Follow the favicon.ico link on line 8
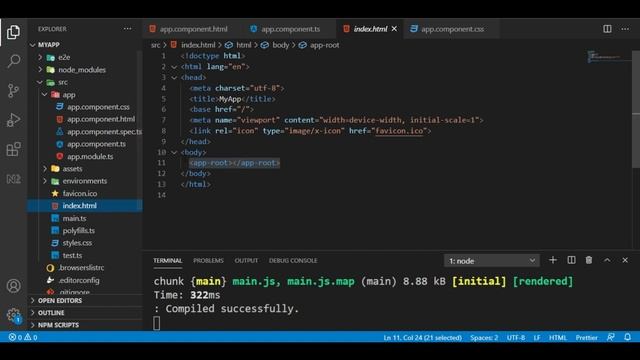This screenshot has height=360, width=640. pyautogui.click(x=399, y=131)
